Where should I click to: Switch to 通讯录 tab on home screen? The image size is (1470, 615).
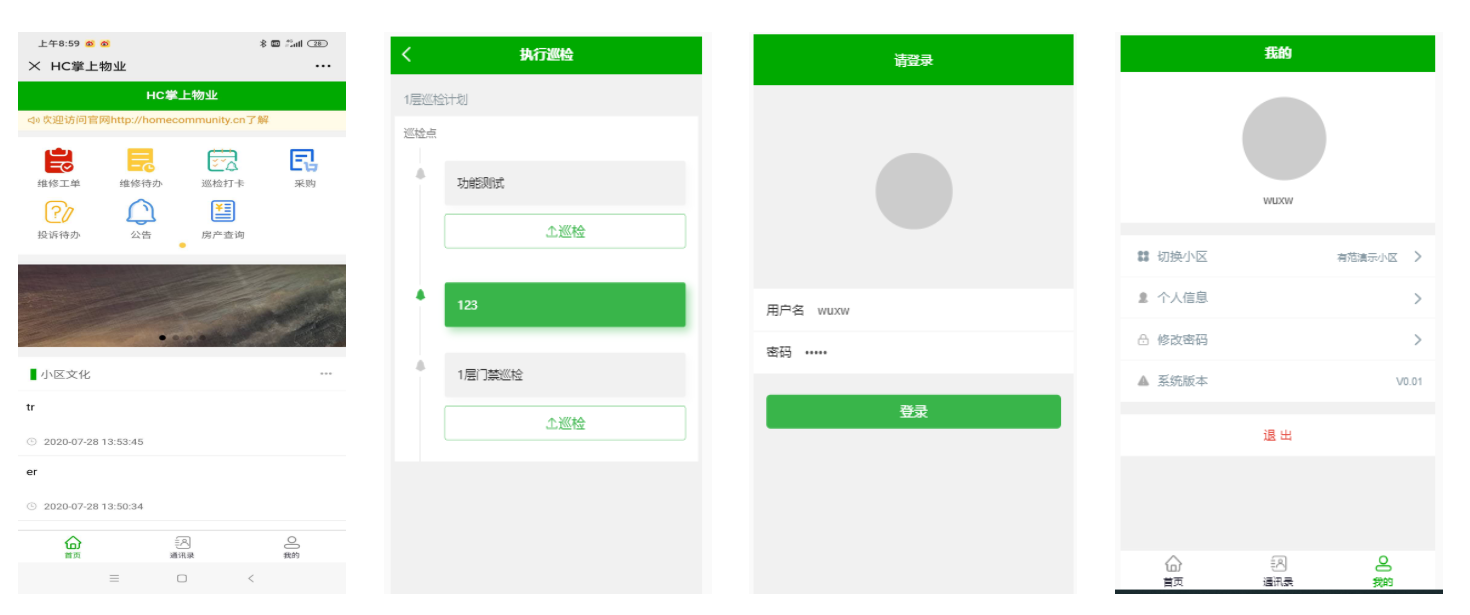point(182,546)
